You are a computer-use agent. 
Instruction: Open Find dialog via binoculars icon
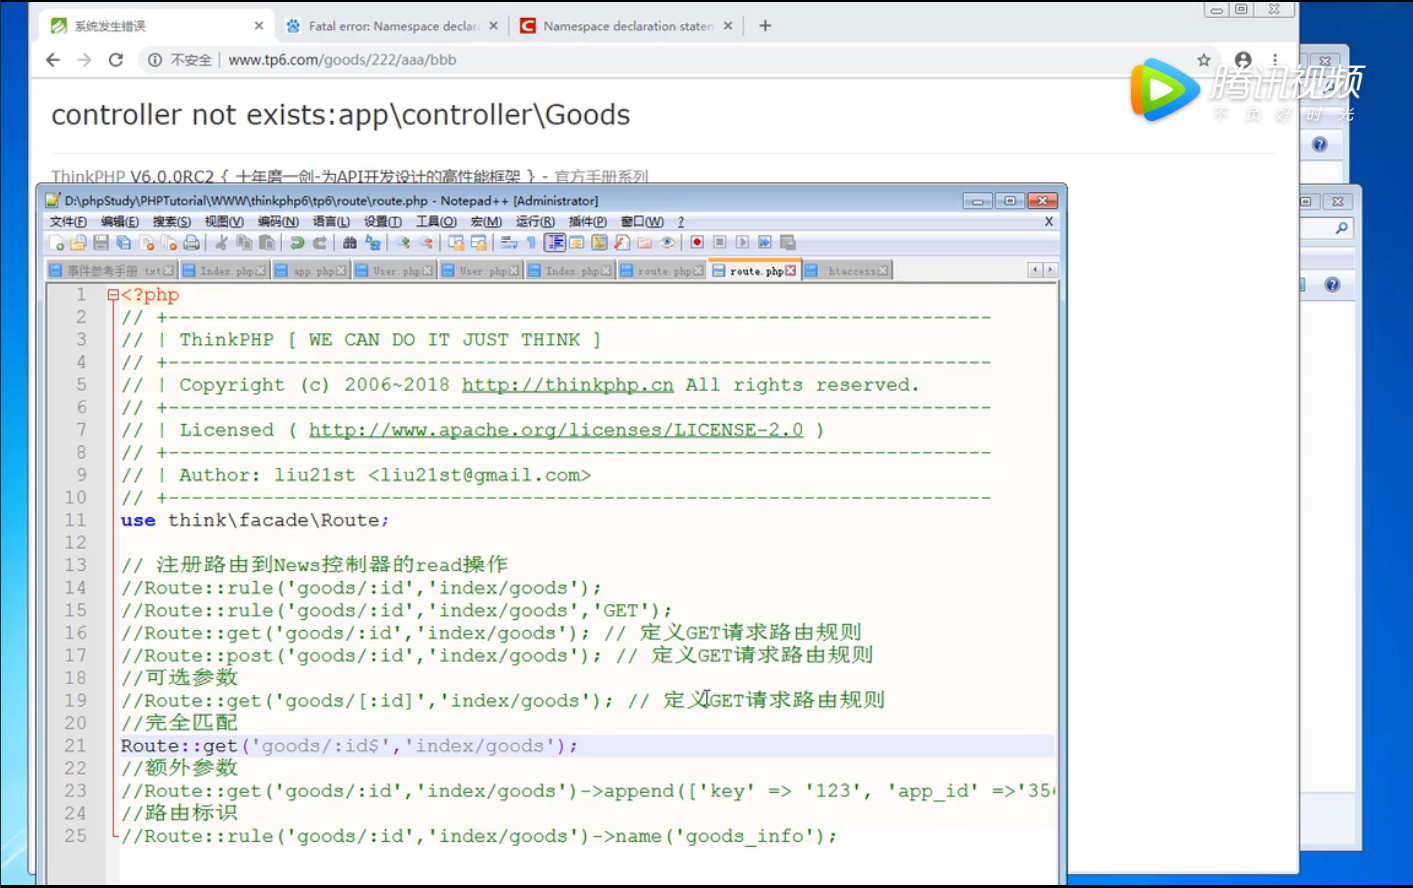click(350, 242)
